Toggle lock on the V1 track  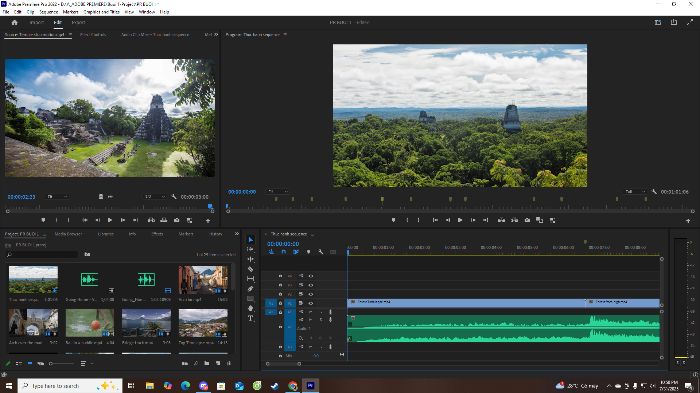(280, 303)
